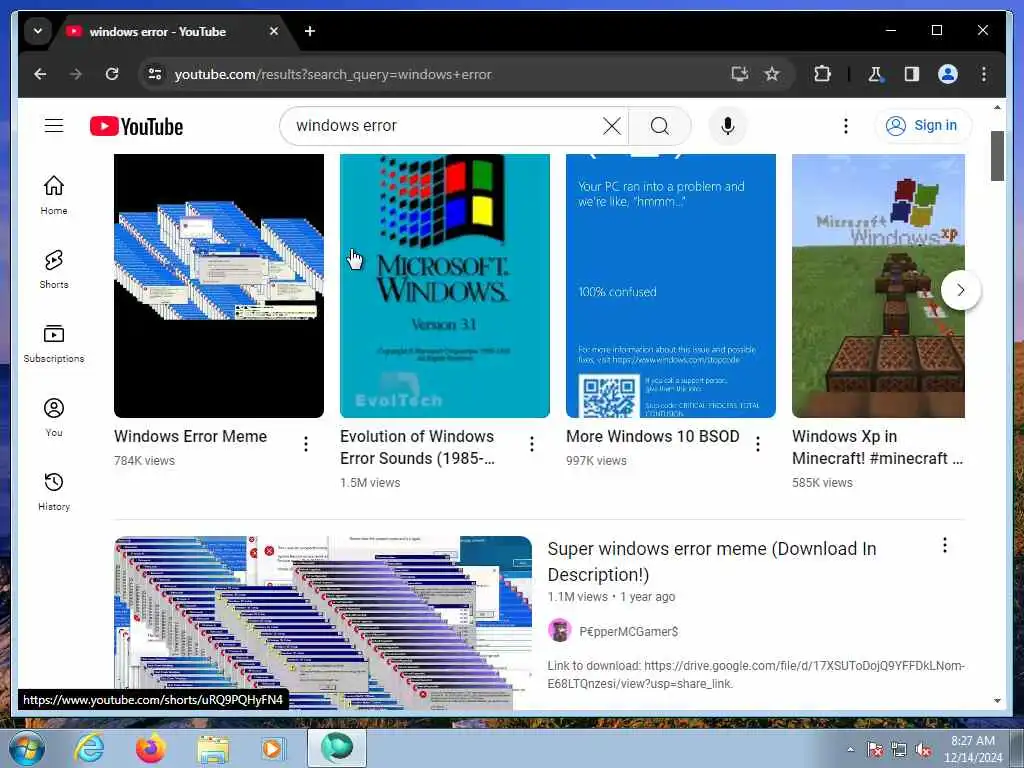Open Windows Explorer folder in taskbar
Screen dimensions: 1024x768
coord(213,749)
